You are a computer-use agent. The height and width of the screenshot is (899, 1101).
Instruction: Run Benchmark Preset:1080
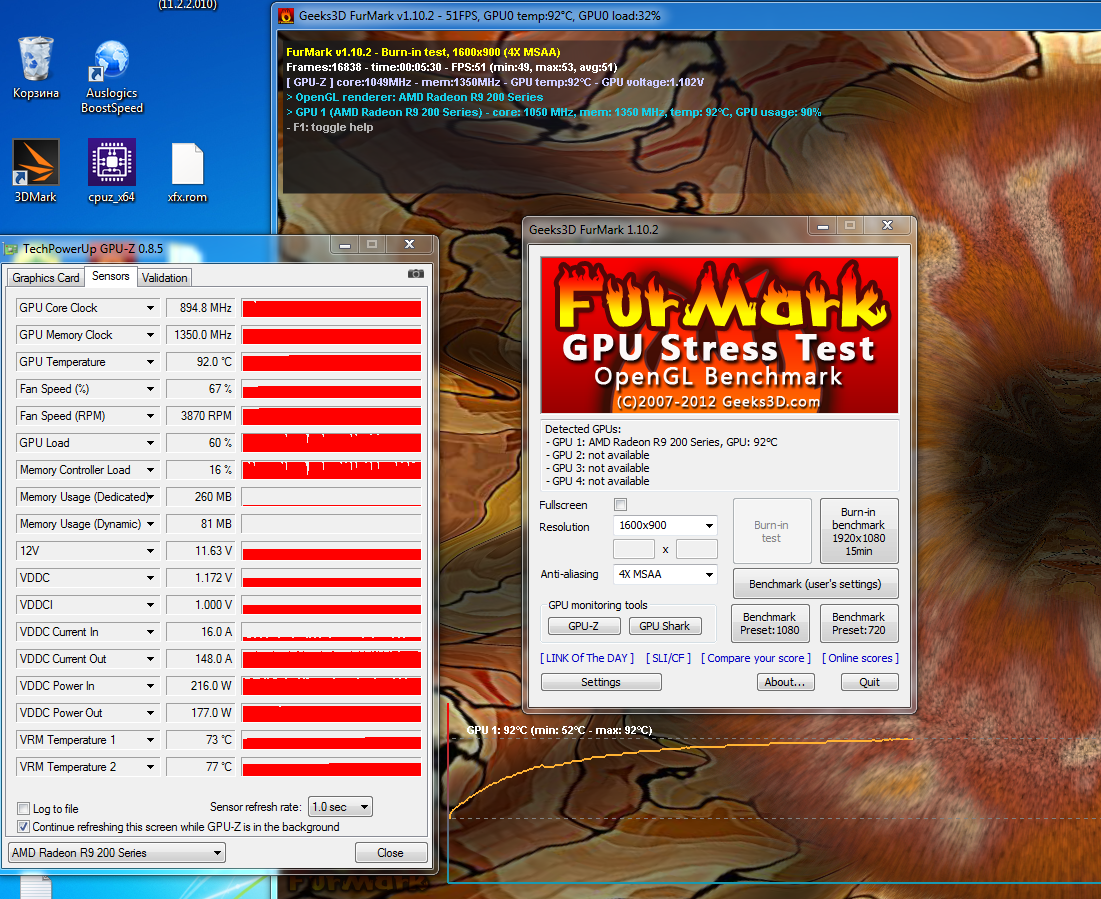point(770,624)
